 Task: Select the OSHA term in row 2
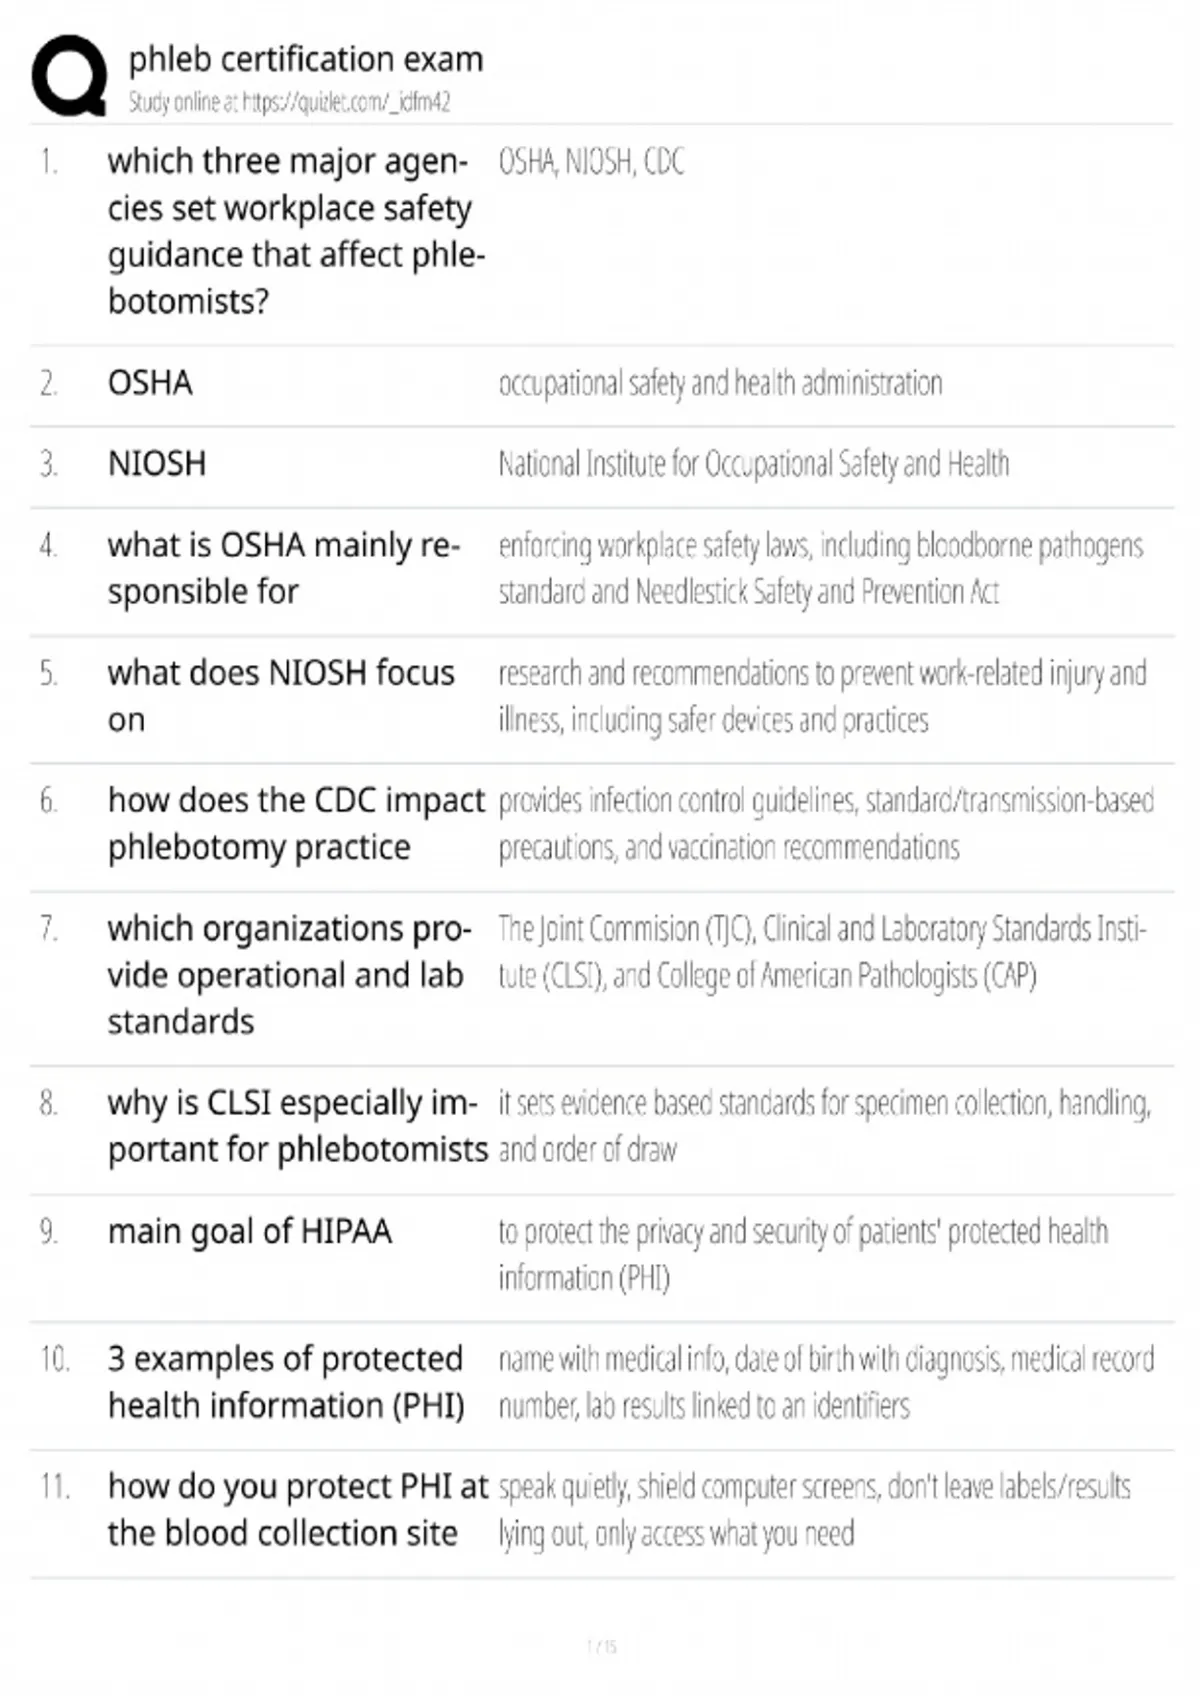pyautogui.click(x=150, y=383)
